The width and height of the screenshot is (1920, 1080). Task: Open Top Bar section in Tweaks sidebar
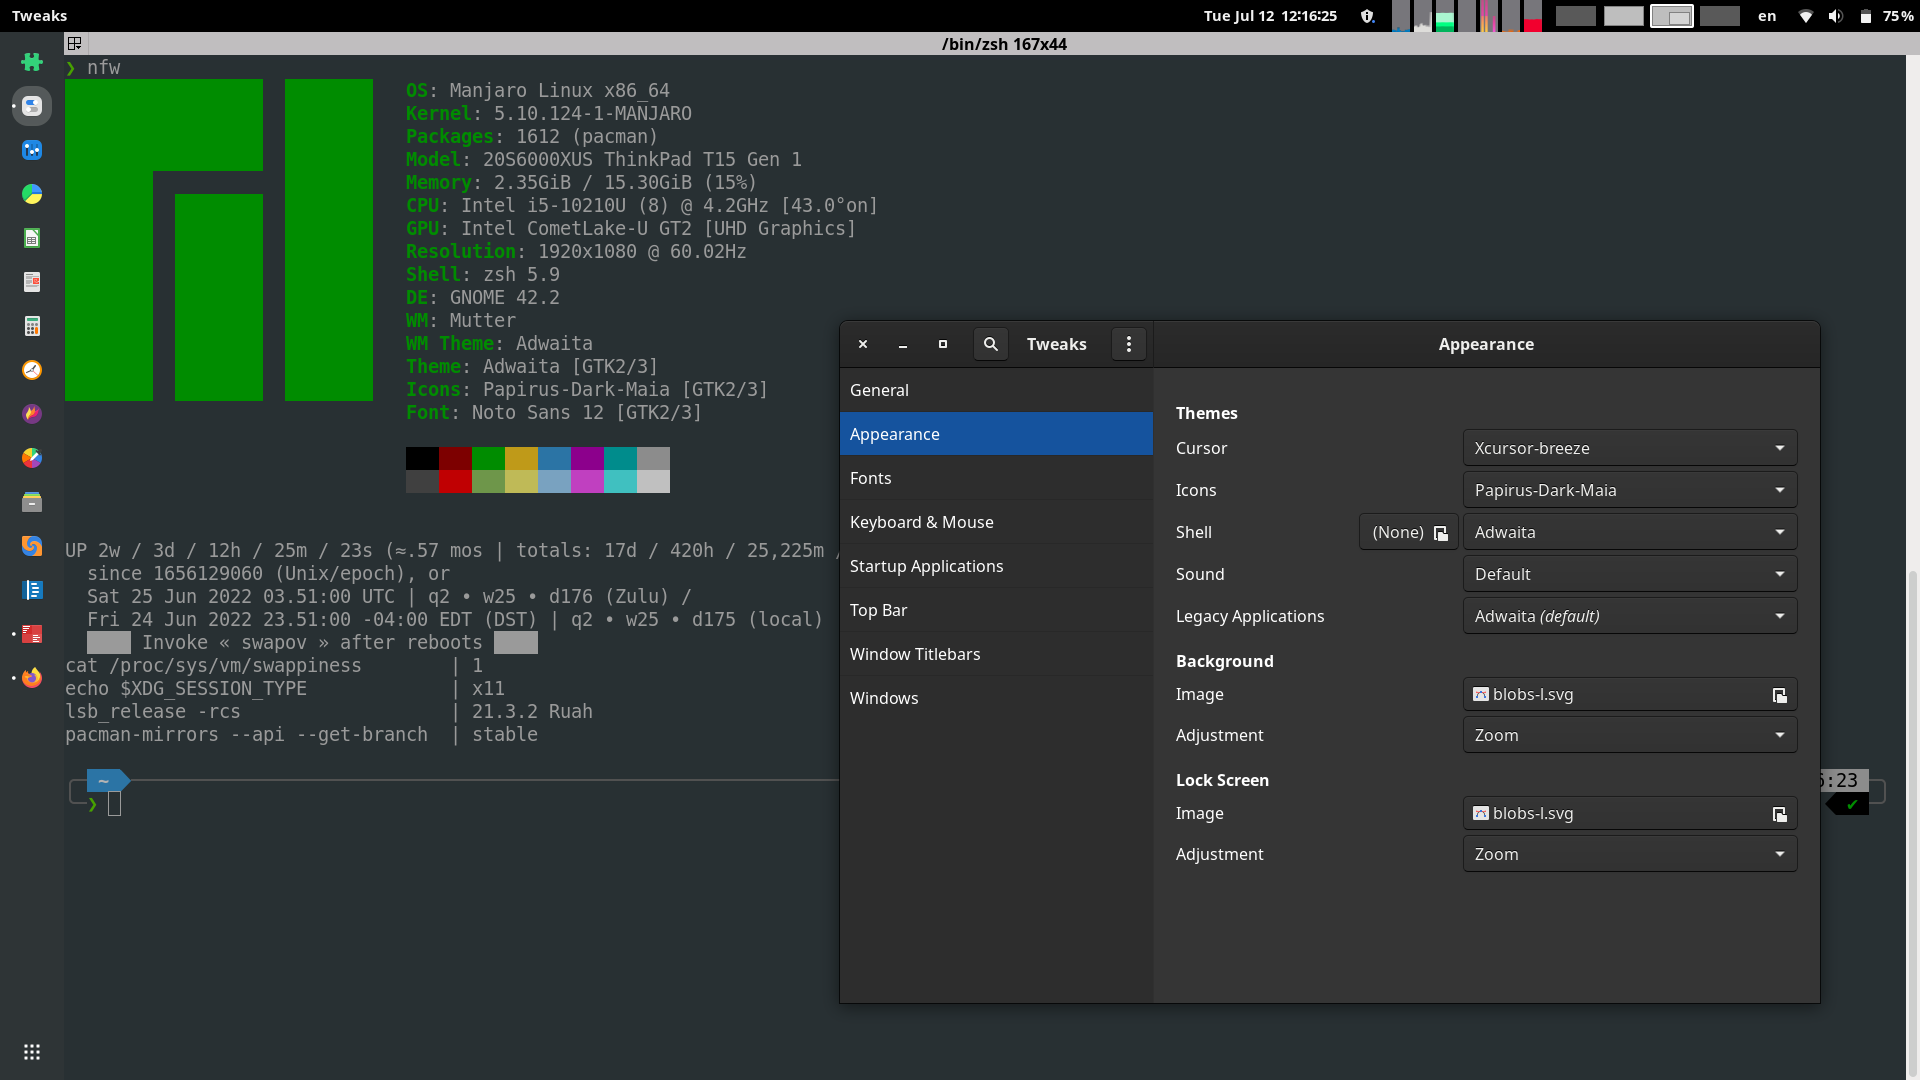pos(996,610)
